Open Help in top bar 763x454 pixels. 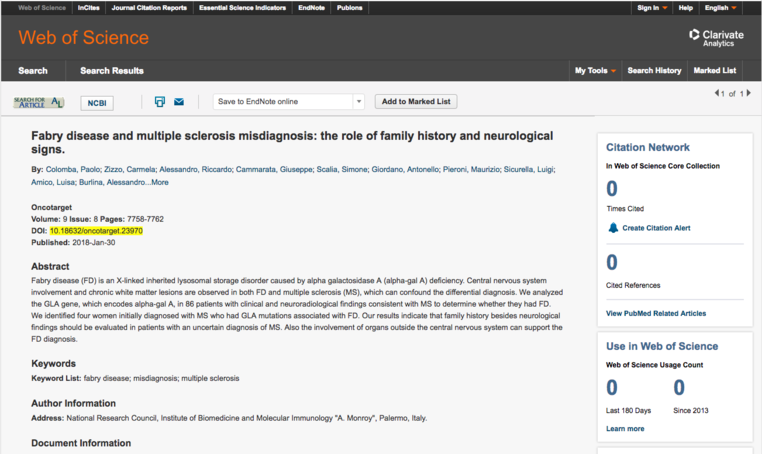(686, 8)
